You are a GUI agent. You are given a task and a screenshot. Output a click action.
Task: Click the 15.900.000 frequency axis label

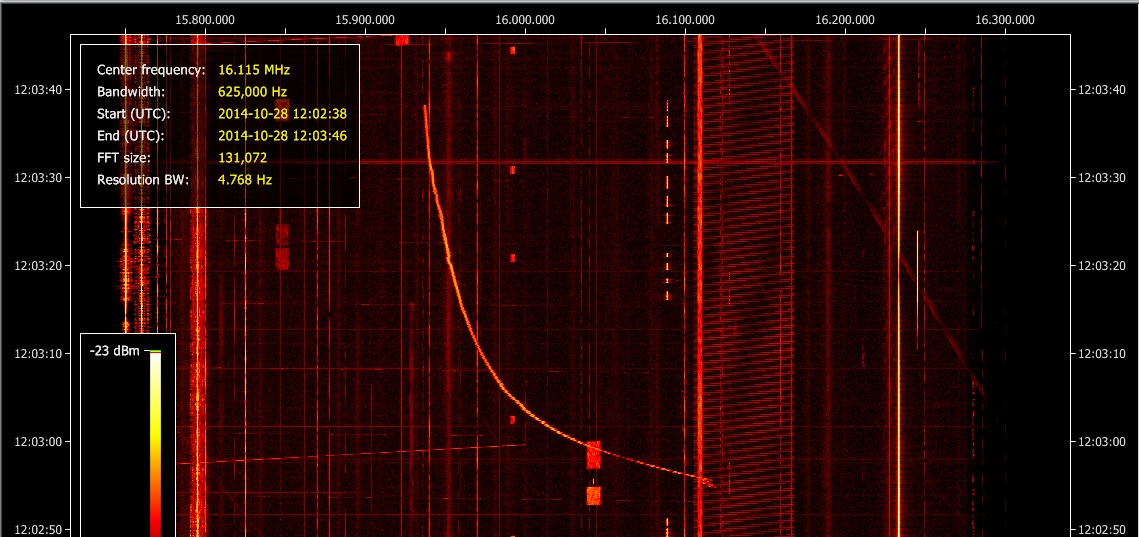(x=365, y=20)
